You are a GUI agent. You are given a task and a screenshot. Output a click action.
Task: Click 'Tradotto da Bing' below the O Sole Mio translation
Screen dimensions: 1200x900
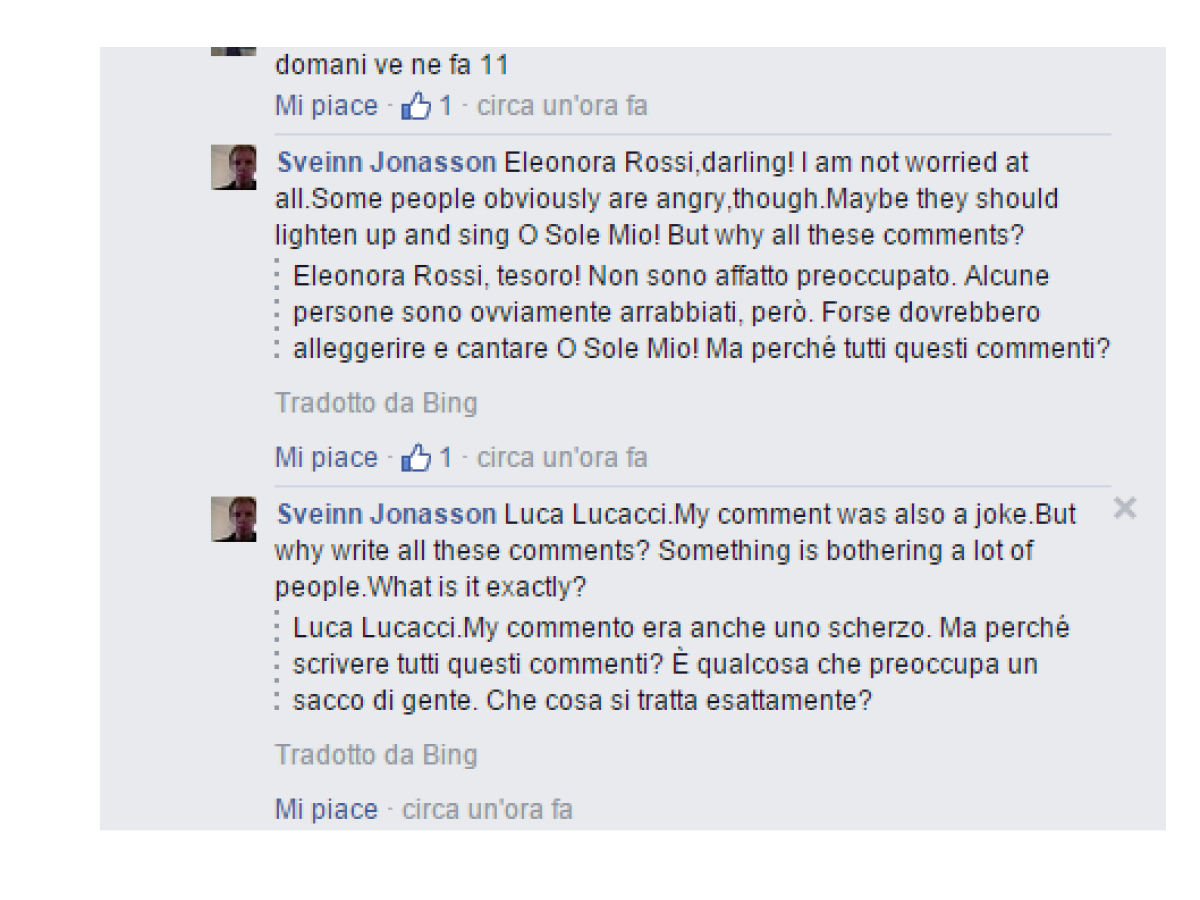point(376,403)
